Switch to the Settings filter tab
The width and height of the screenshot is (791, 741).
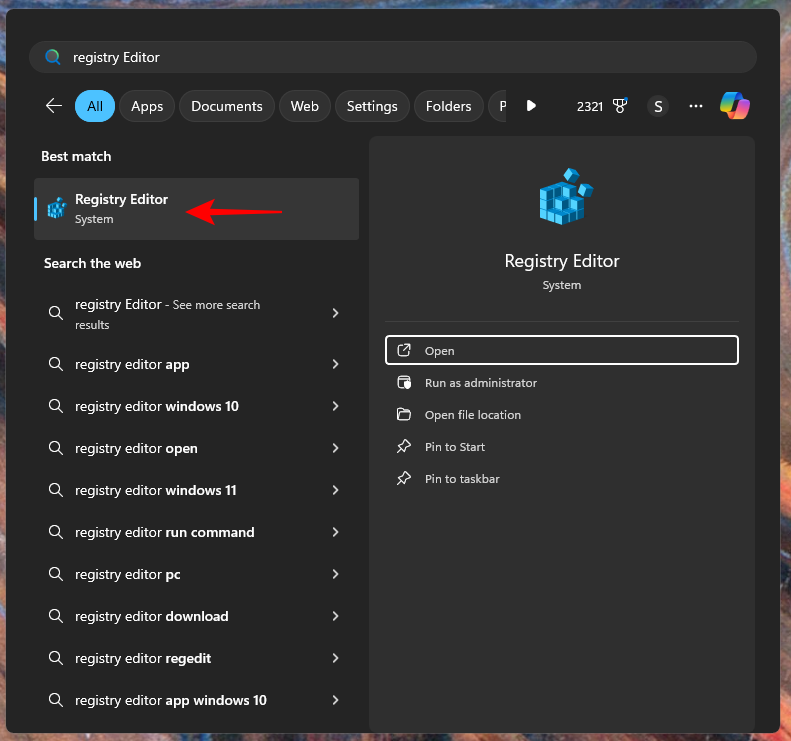(x=372, y=106)
